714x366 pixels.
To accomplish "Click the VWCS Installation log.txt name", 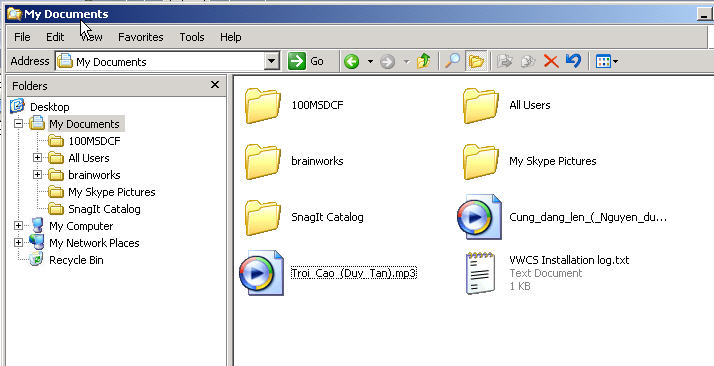I will coord(569,260).
